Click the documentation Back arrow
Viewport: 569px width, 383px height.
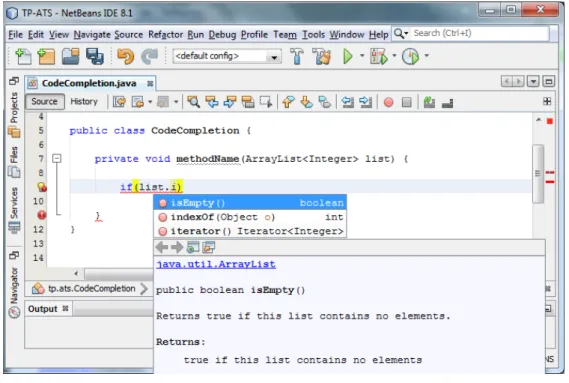pos(162,247)
